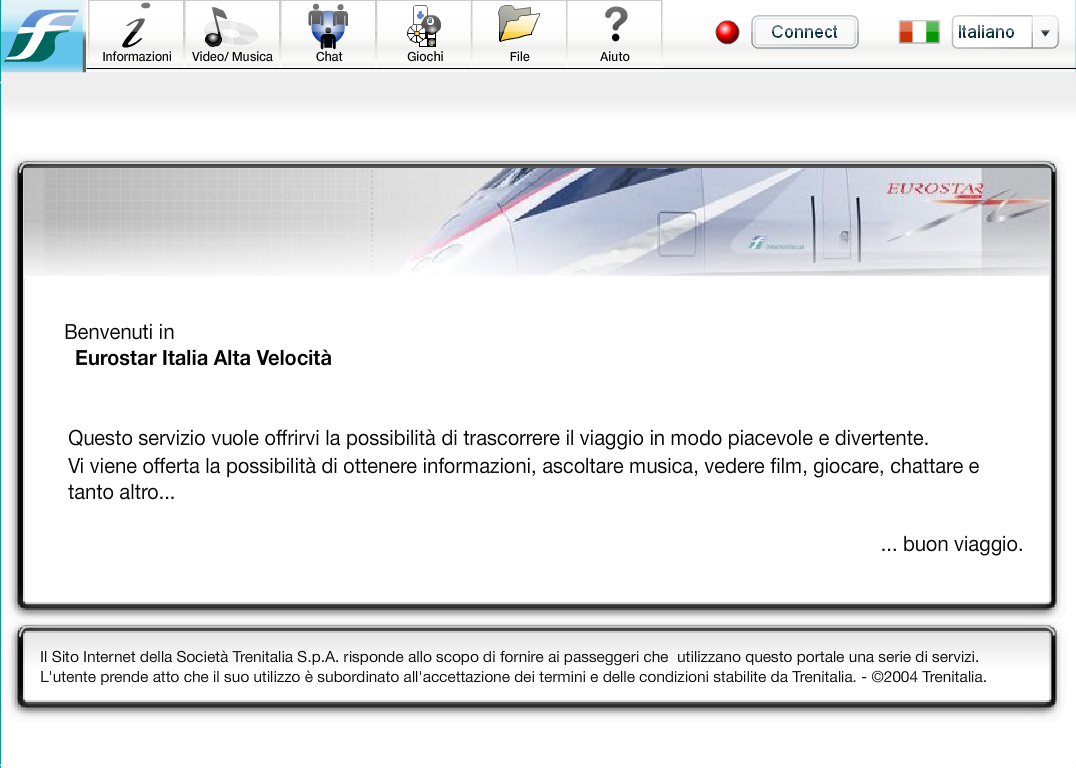This screenshot has height=768, width=1076.
Task: Click the red connection status indicator
Action: (x=727, y=32)
